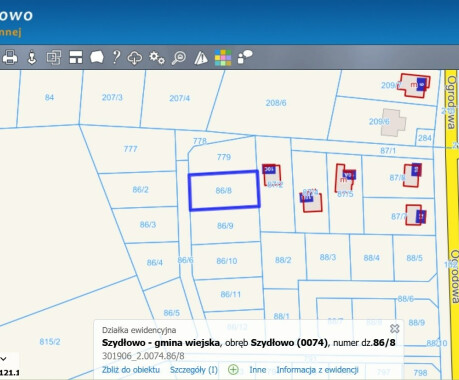Expand the chevron at bottom-left corner
459x380 pixels.
point(4,359)
